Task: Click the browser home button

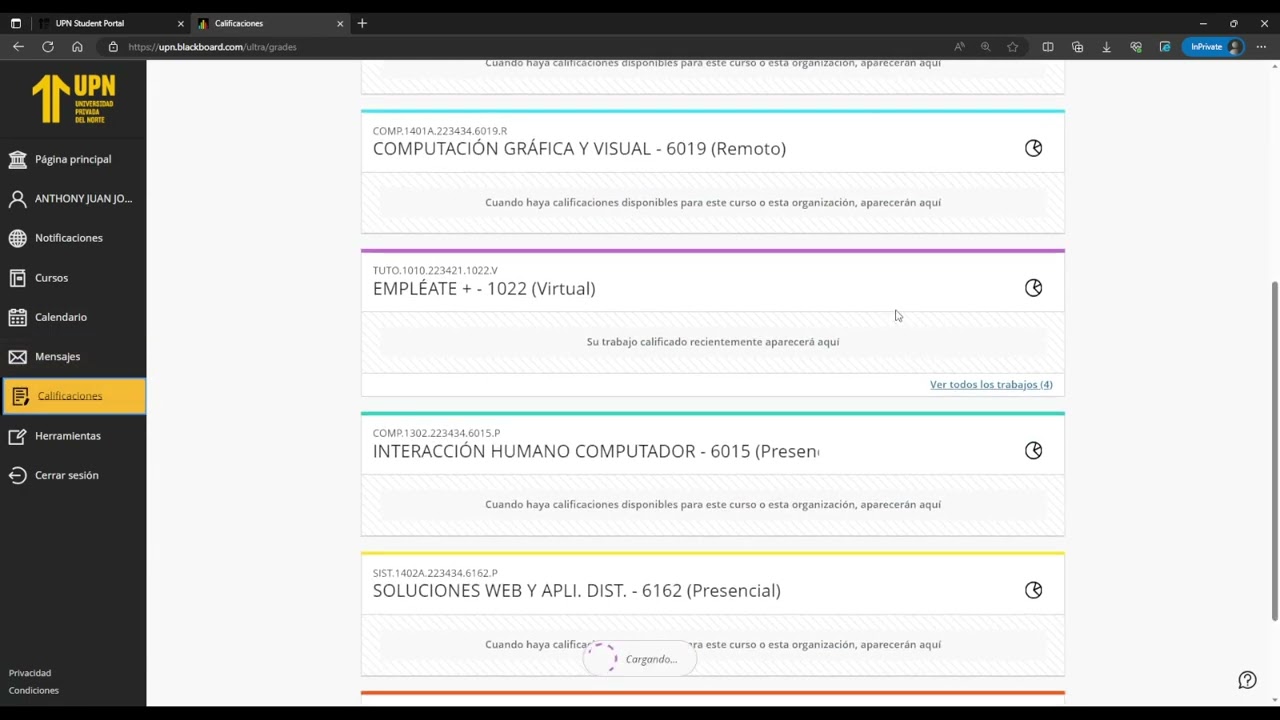Action: [x=77, y=46]
